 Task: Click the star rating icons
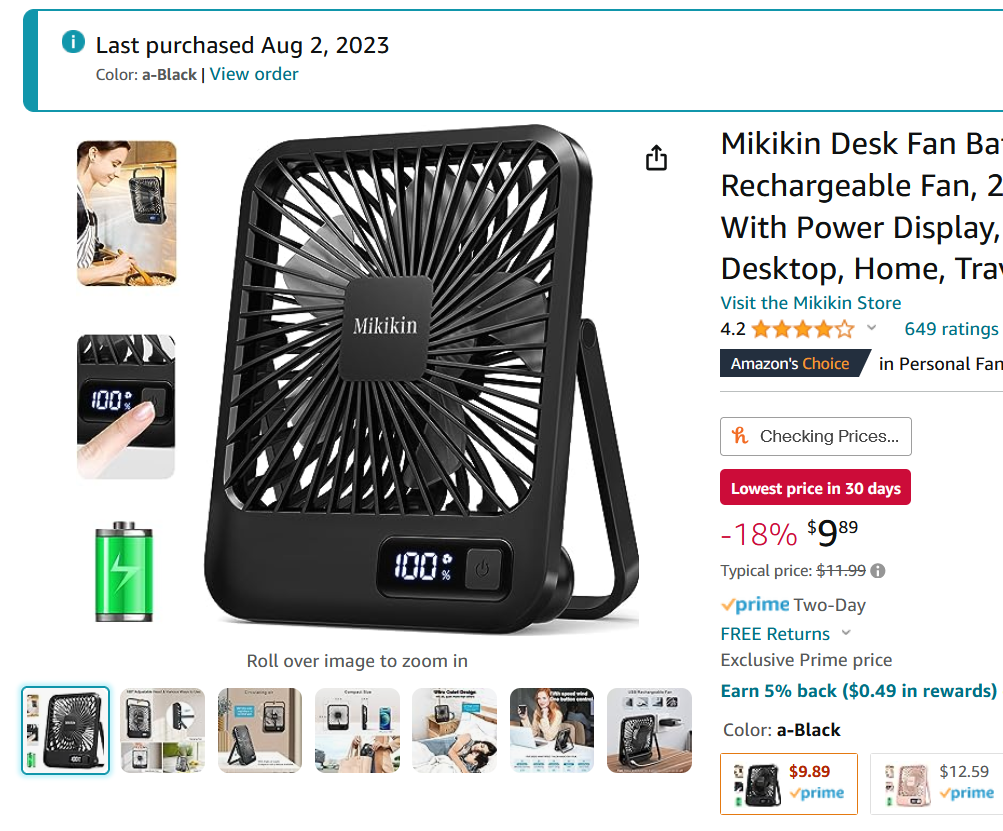(x=803, y=329)
